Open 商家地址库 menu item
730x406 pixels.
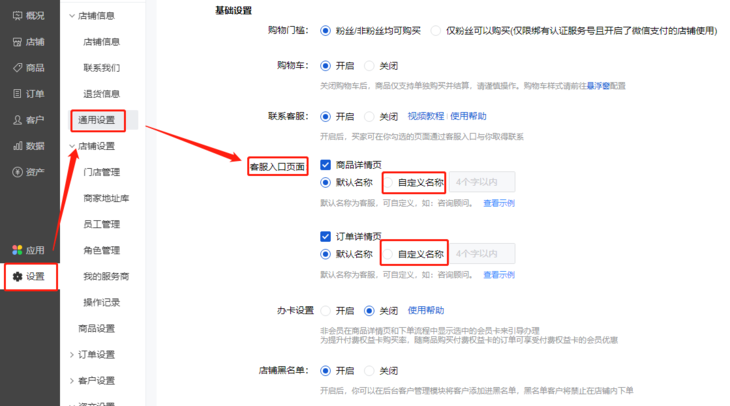(x=106, y=198)
